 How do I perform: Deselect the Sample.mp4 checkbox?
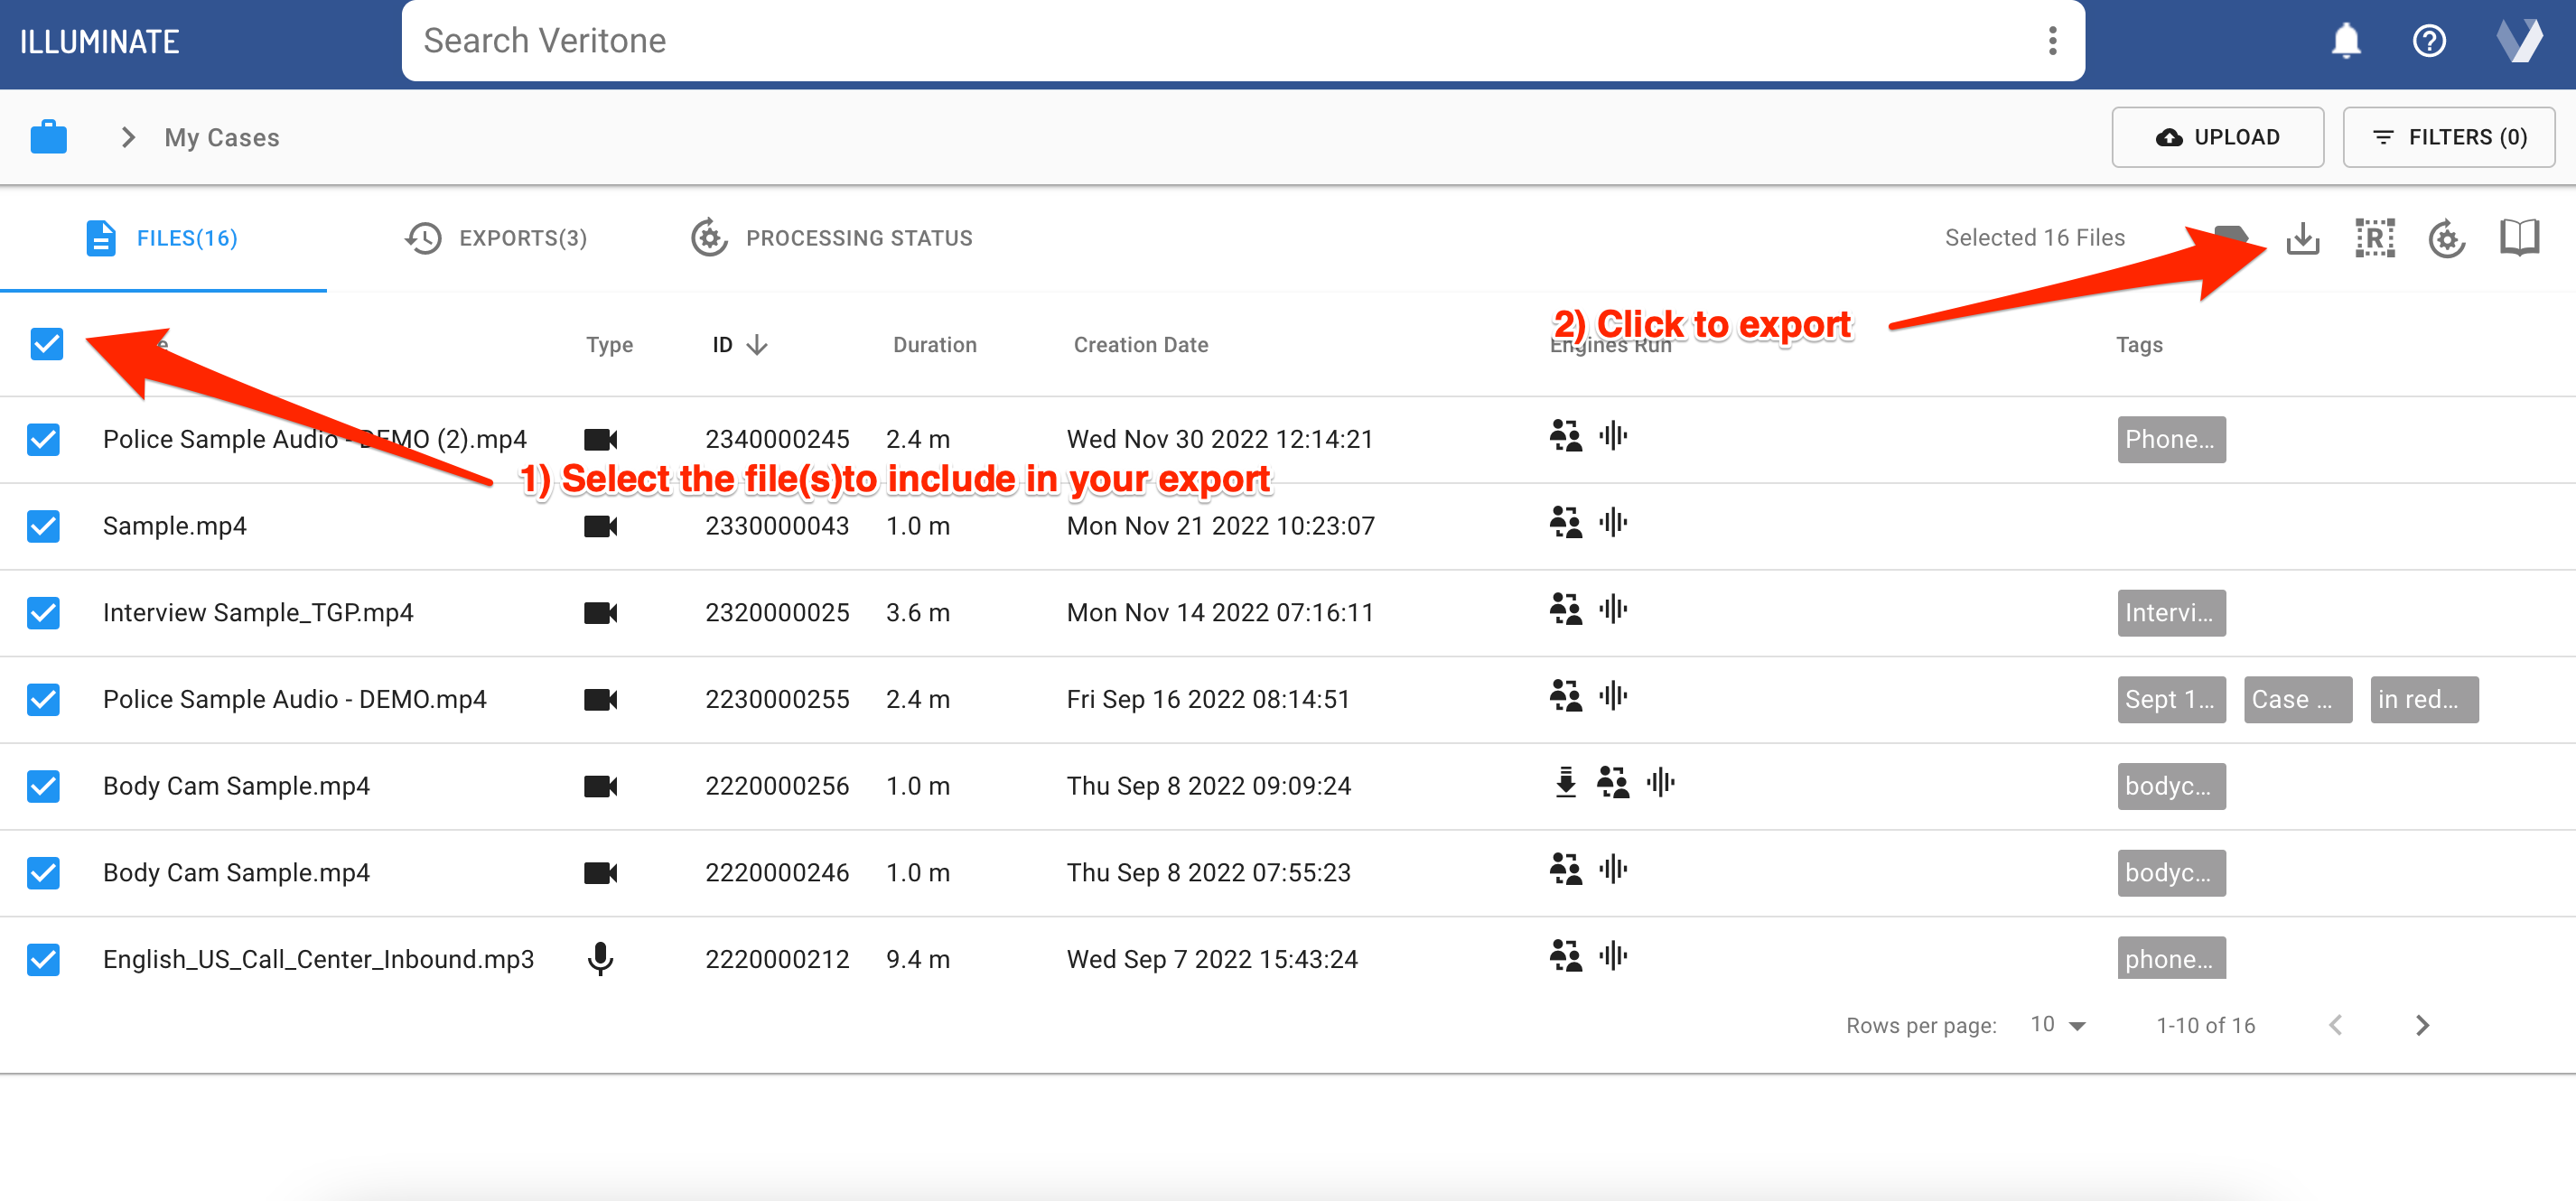(43, 526)
